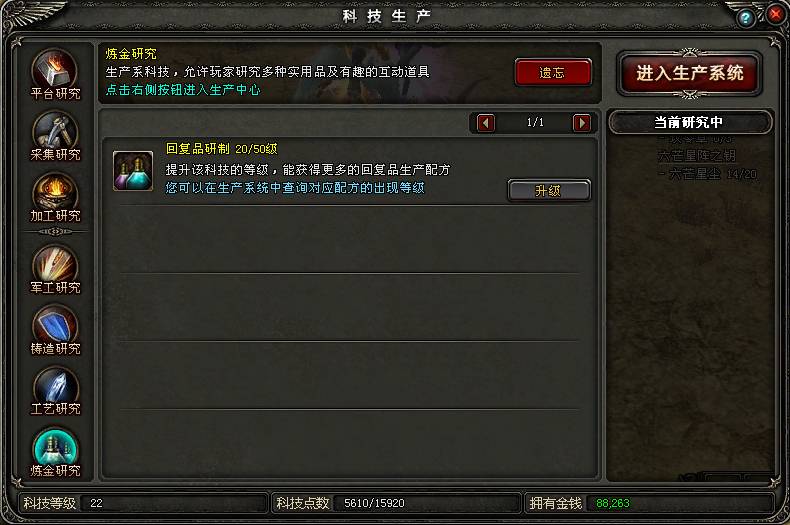The image size is (790, 525).
Task: Click the help question mark icon
Action: tap(746, 19)
